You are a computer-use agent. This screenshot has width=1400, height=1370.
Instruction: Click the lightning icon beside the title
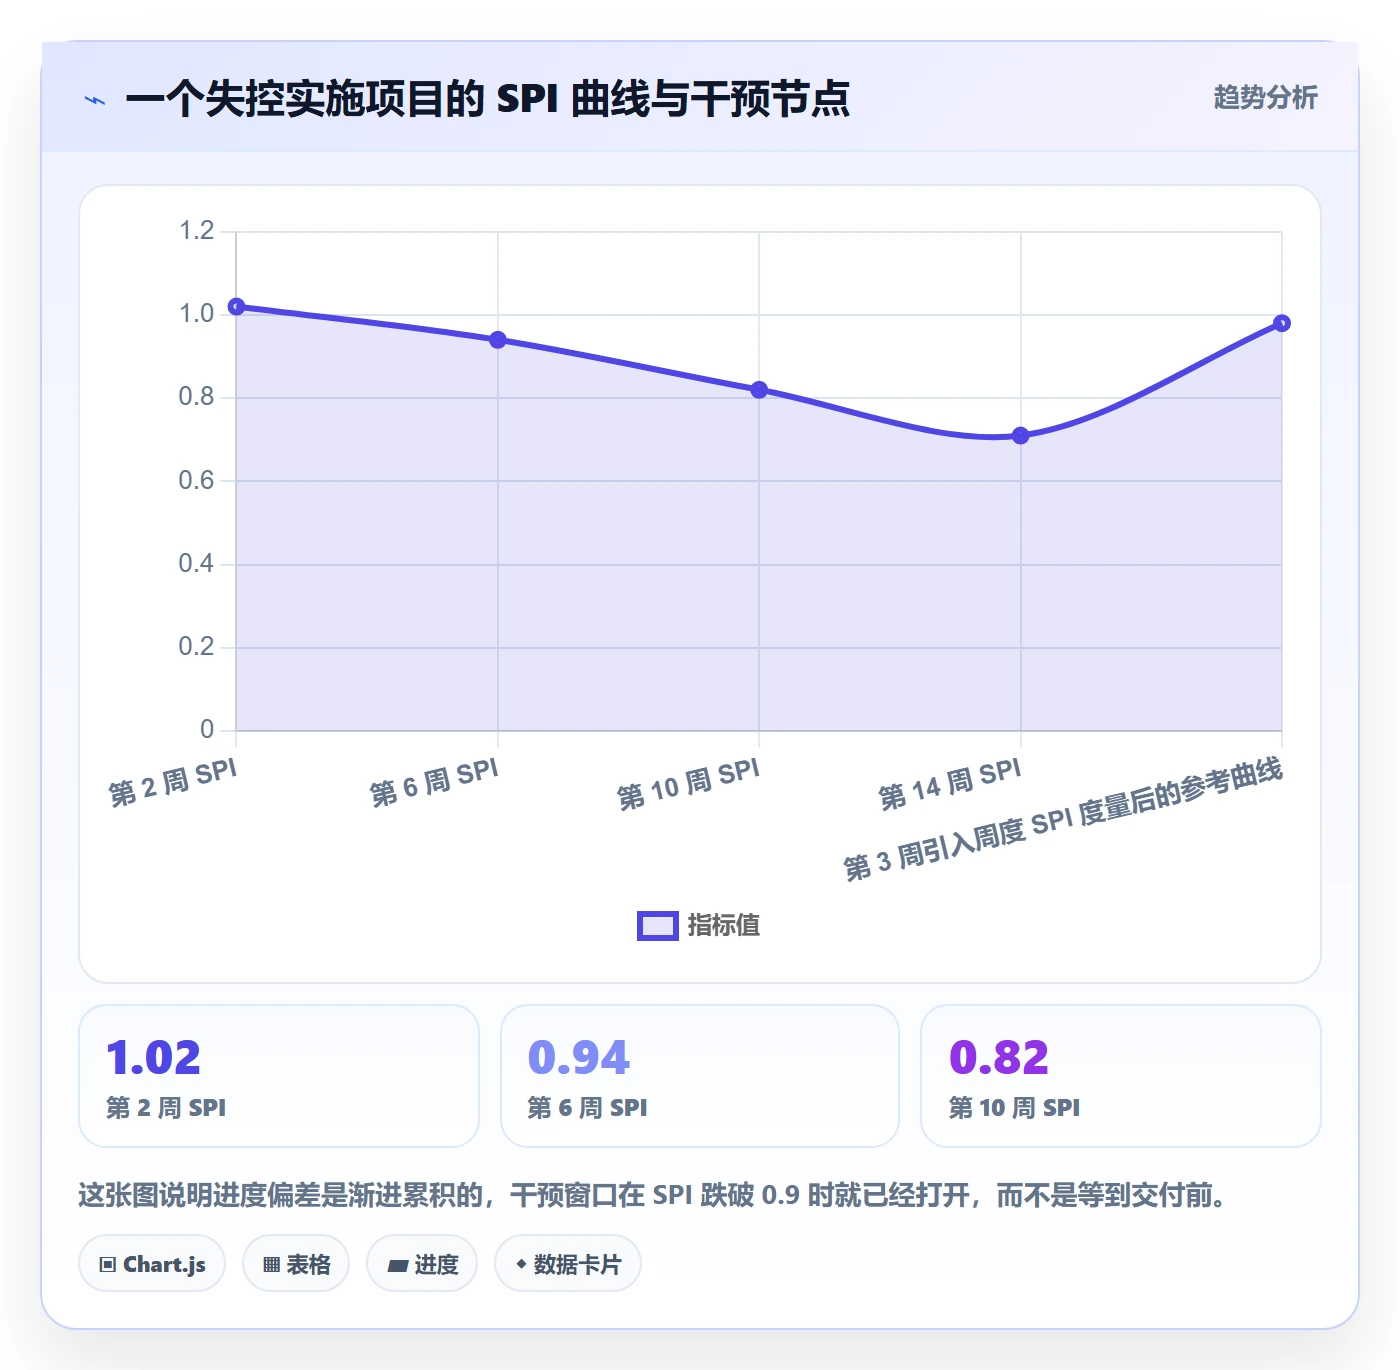pos(95,100)
